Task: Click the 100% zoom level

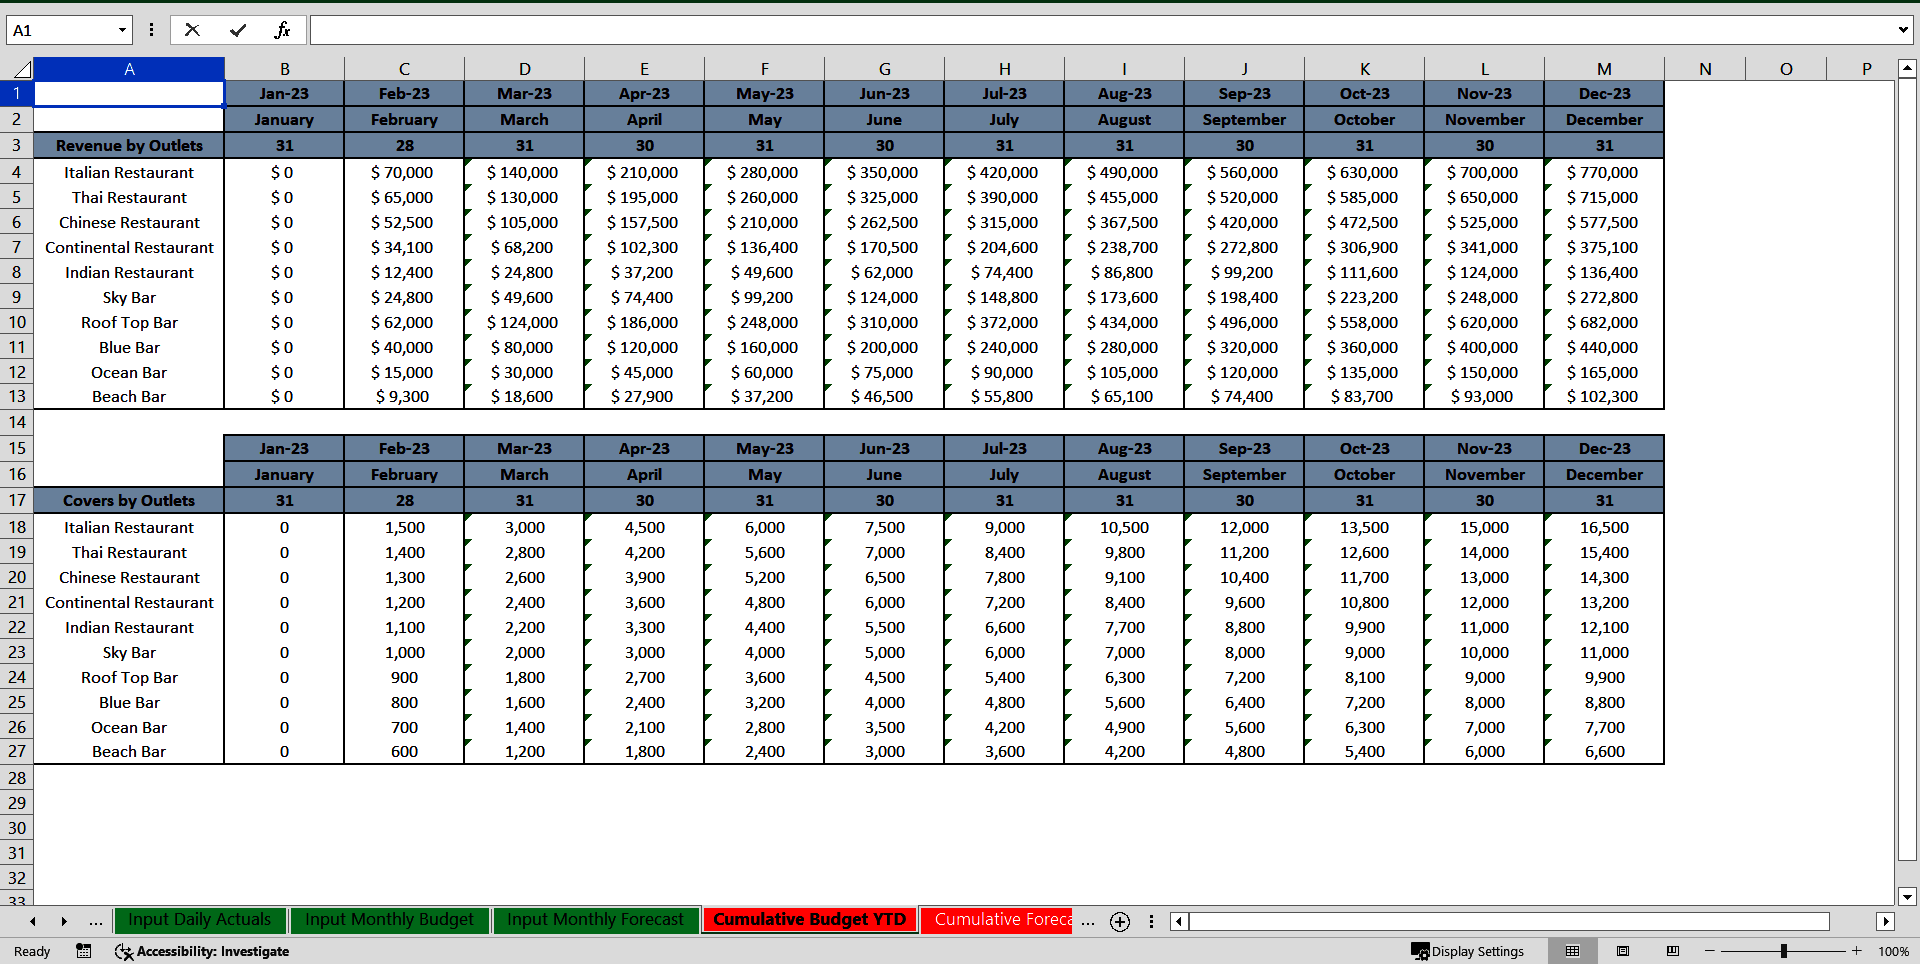Action: pos(1893,951)
